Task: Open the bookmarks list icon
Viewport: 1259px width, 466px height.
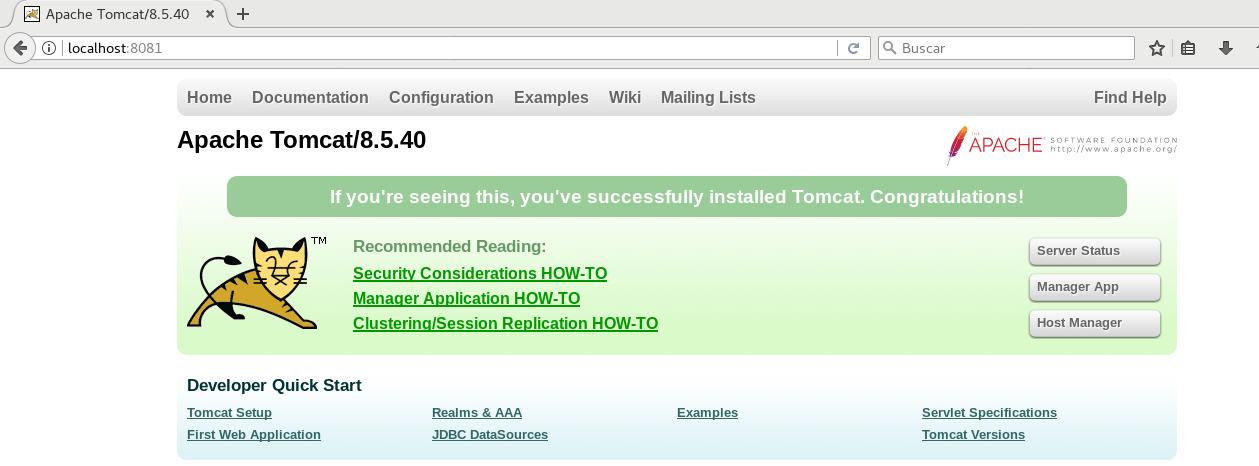Action: coord(1188,48)
